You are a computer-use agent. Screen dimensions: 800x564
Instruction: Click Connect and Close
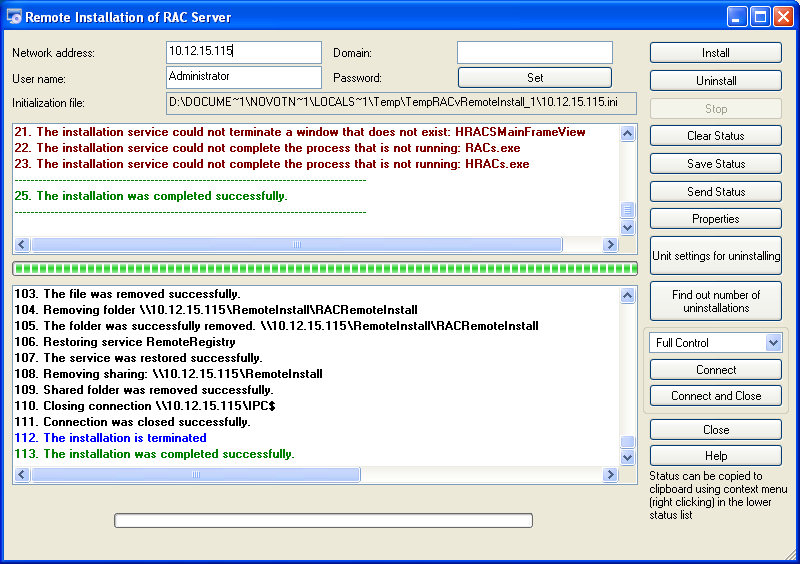click(715, 396)
